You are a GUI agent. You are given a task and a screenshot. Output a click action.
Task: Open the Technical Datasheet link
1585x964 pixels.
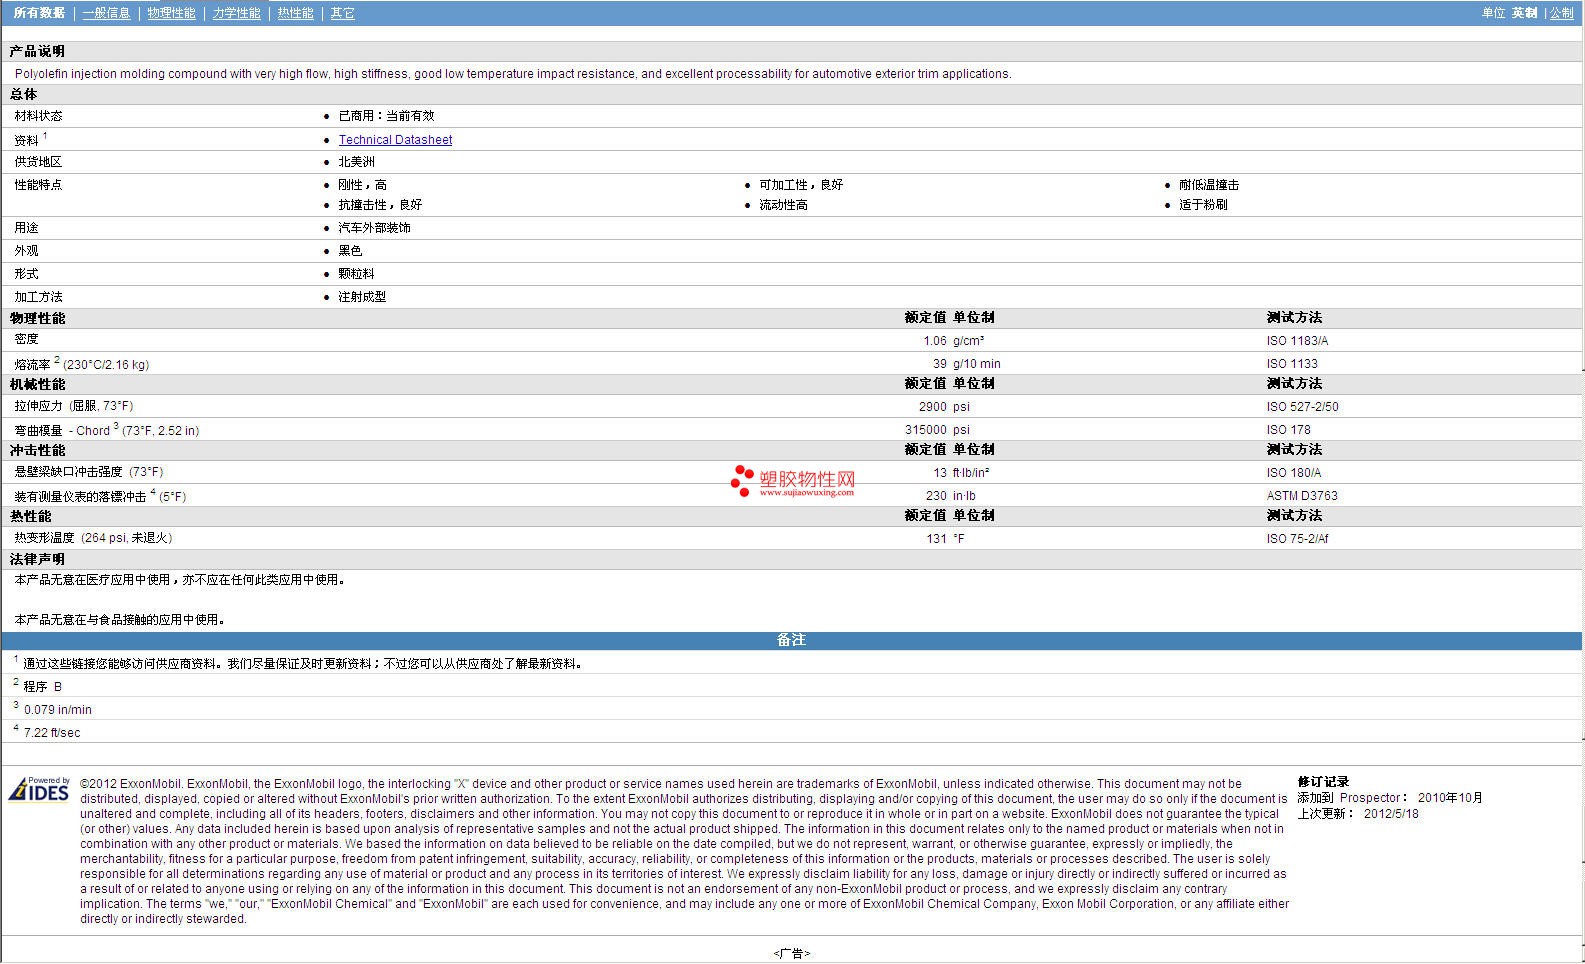[395, 140]
